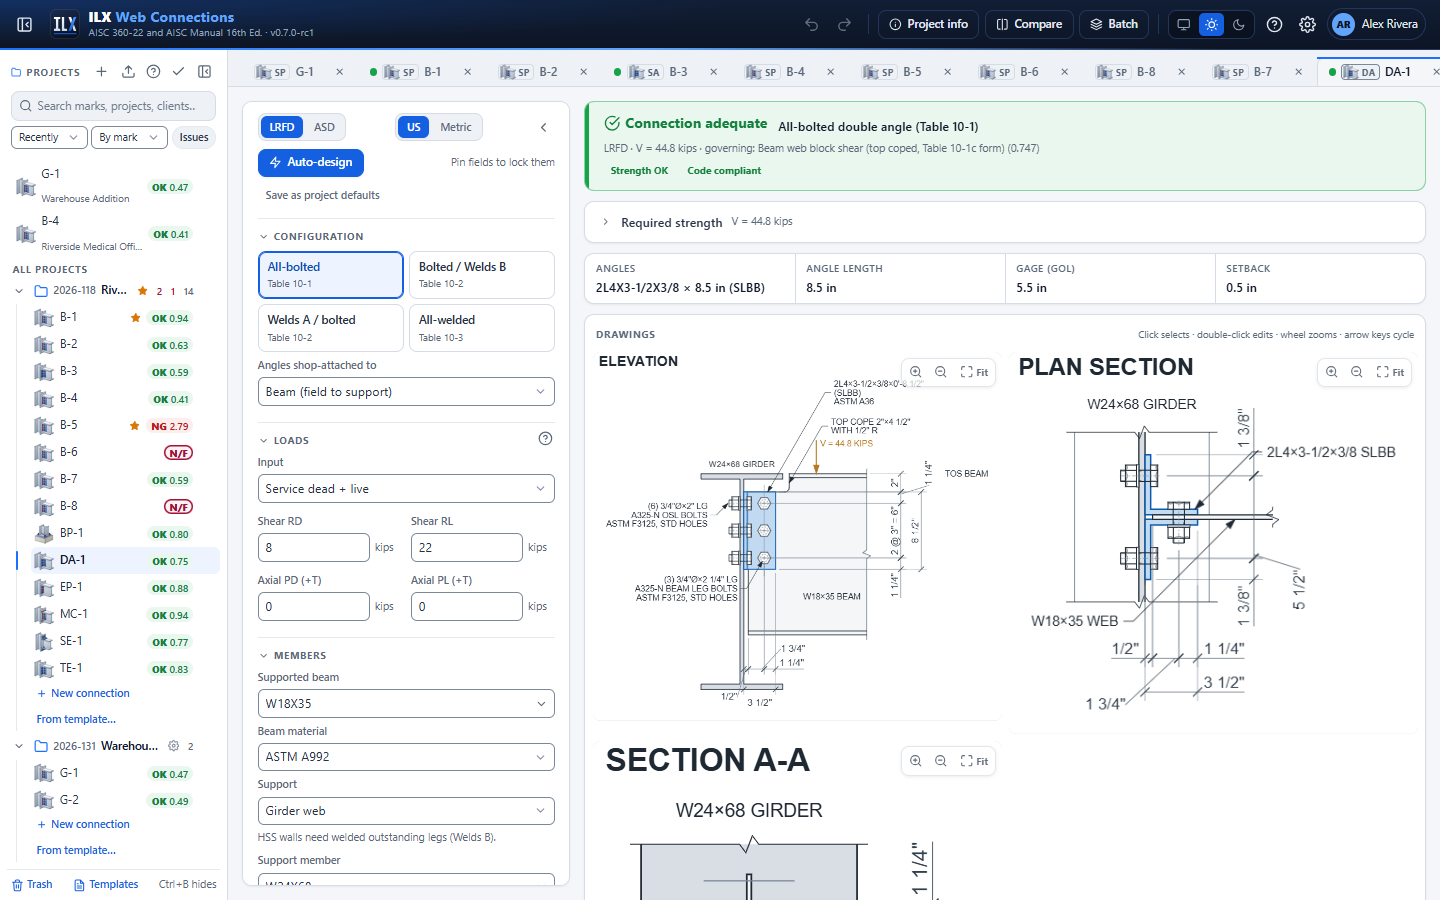
Task: Click the checkmark icon in the Projects header
Action: coord(178,72)
